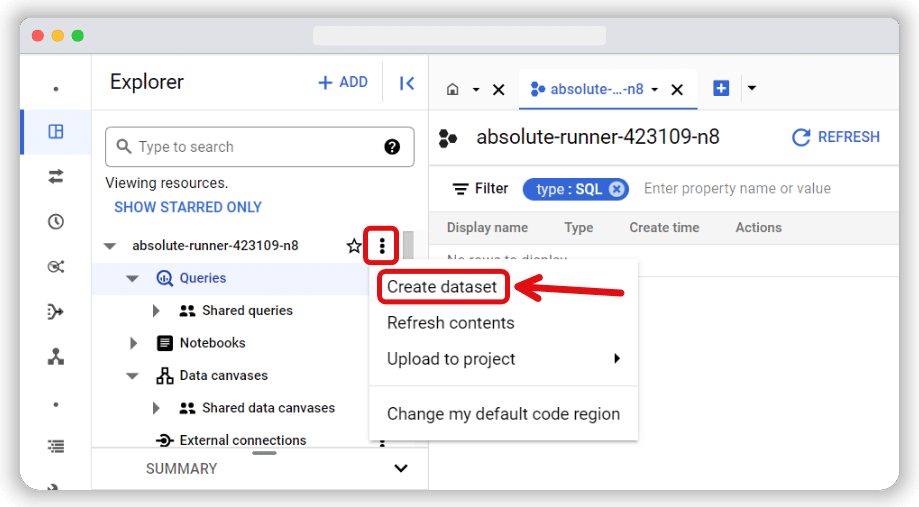
Task: Open the Jobs list sidebar icon
Action: tap(56, 447)
